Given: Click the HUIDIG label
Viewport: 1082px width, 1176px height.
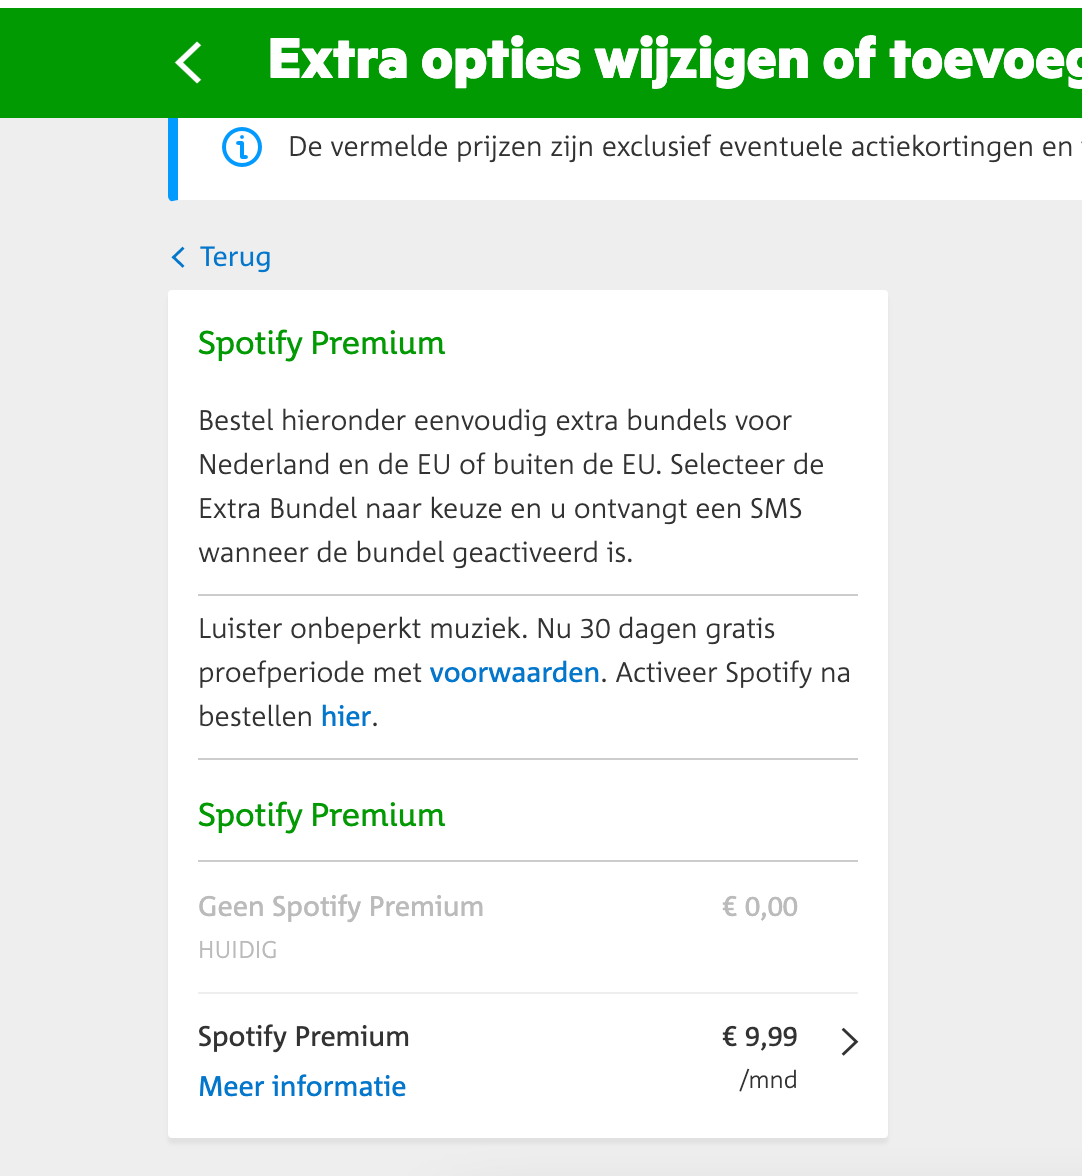Looking at the screenshot, I should point(238,950).
